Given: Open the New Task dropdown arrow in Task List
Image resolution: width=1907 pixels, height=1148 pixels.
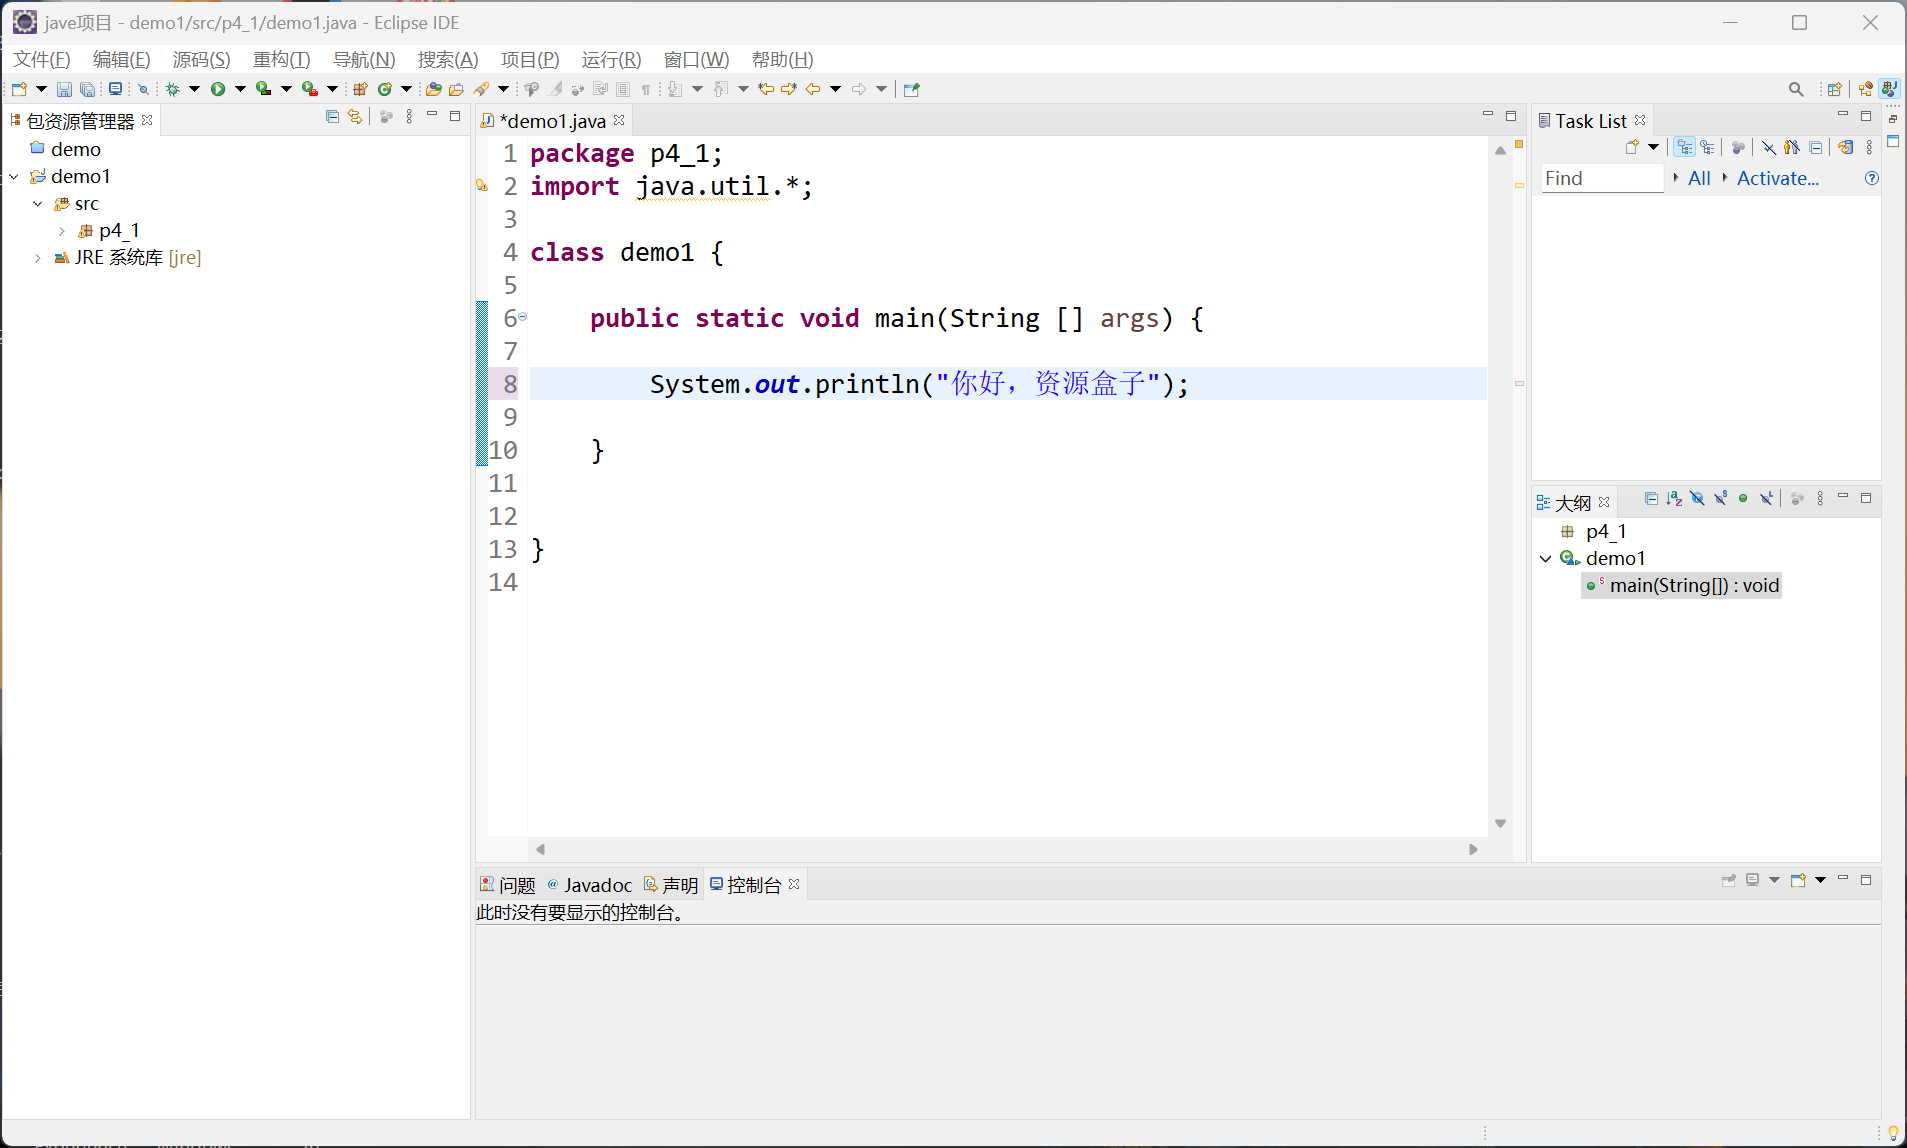Looking at the screenshot, I should (1654, 147).
